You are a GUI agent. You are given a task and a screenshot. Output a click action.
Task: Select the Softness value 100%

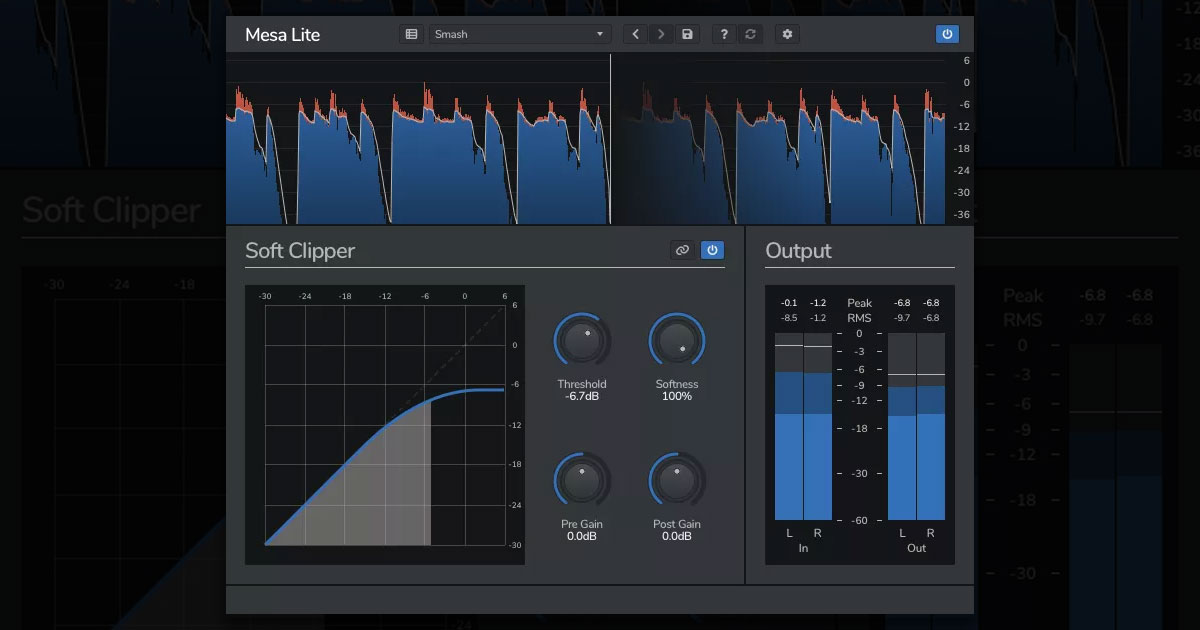[x=677, y=397]
